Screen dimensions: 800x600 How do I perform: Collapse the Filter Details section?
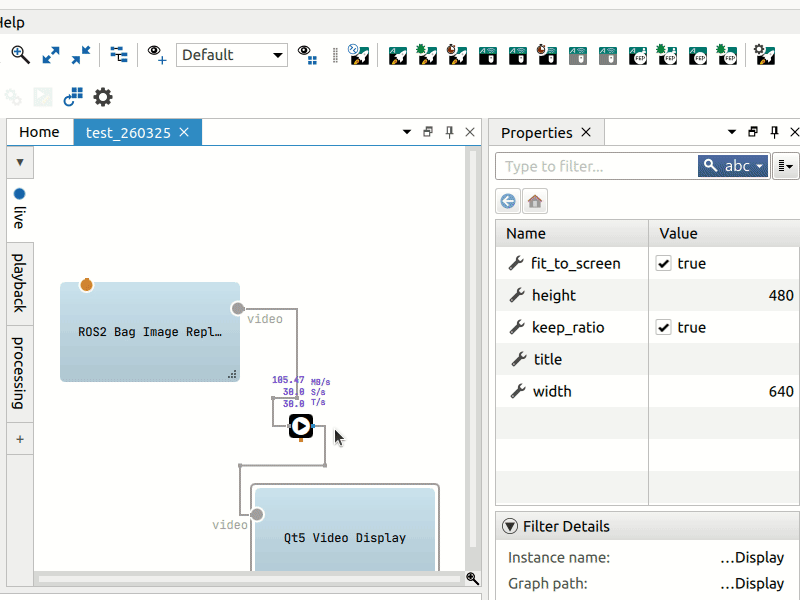510,526
